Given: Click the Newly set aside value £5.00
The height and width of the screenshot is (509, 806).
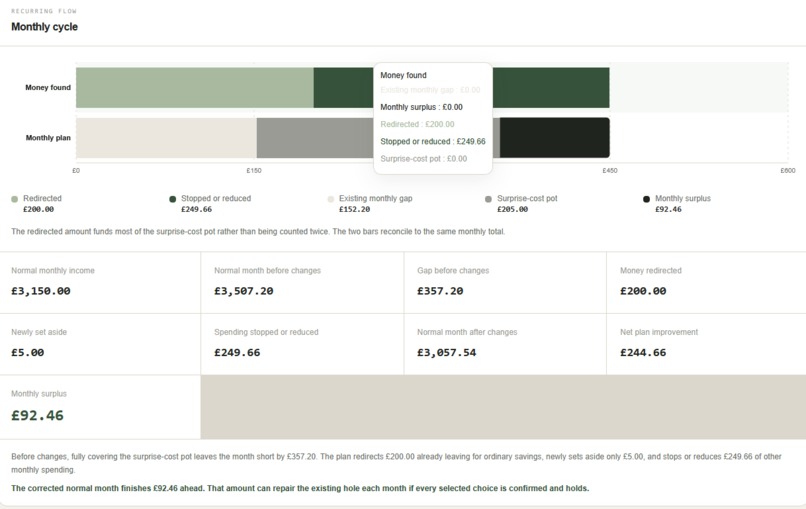Looking at the screenshot, I should click(28, 353).
